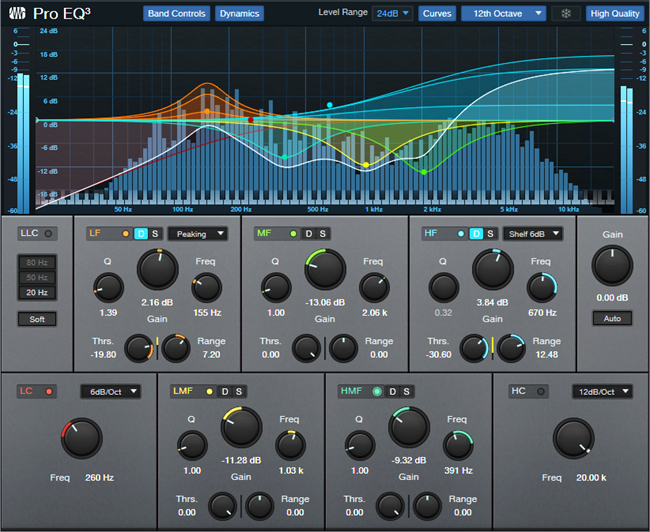This screenshot has height=532, width=650.
Task: Toggle the LF band enable dot
Action: (125, 233)
